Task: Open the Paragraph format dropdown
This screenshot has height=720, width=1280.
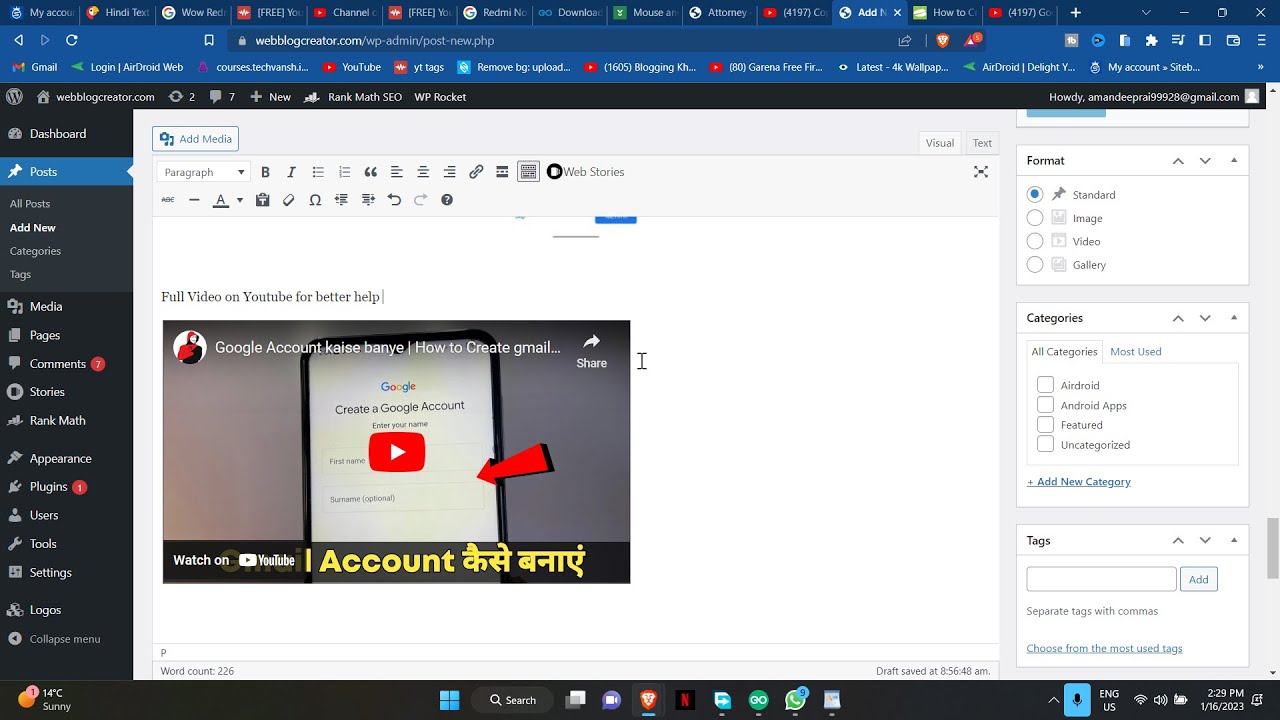Action: point(204,172)
